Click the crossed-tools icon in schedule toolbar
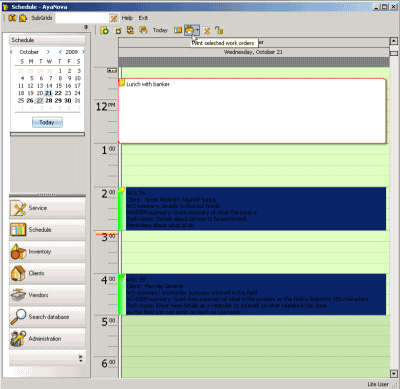This screenshot has width=400, height=389. tap(207, 31)
